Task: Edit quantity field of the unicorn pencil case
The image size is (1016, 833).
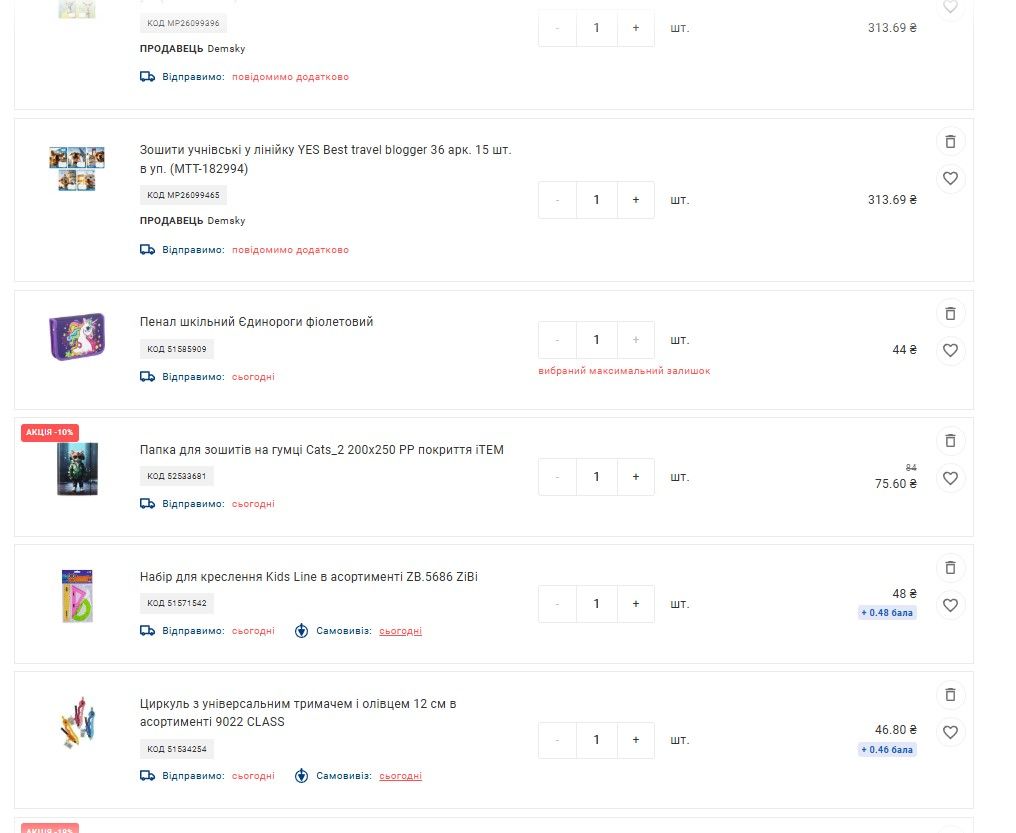Action: 596,339
